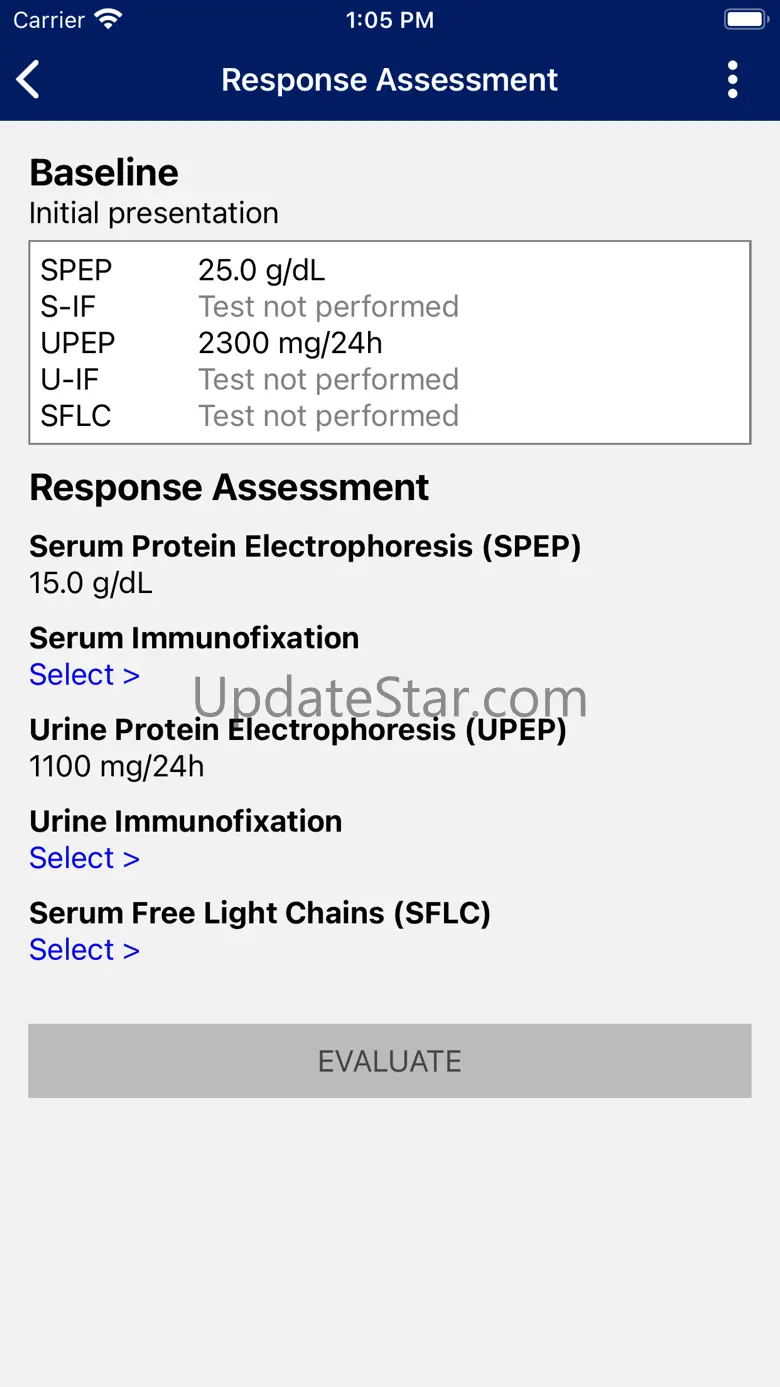Tap the Wi-Fi status icon

click(106, 20)
